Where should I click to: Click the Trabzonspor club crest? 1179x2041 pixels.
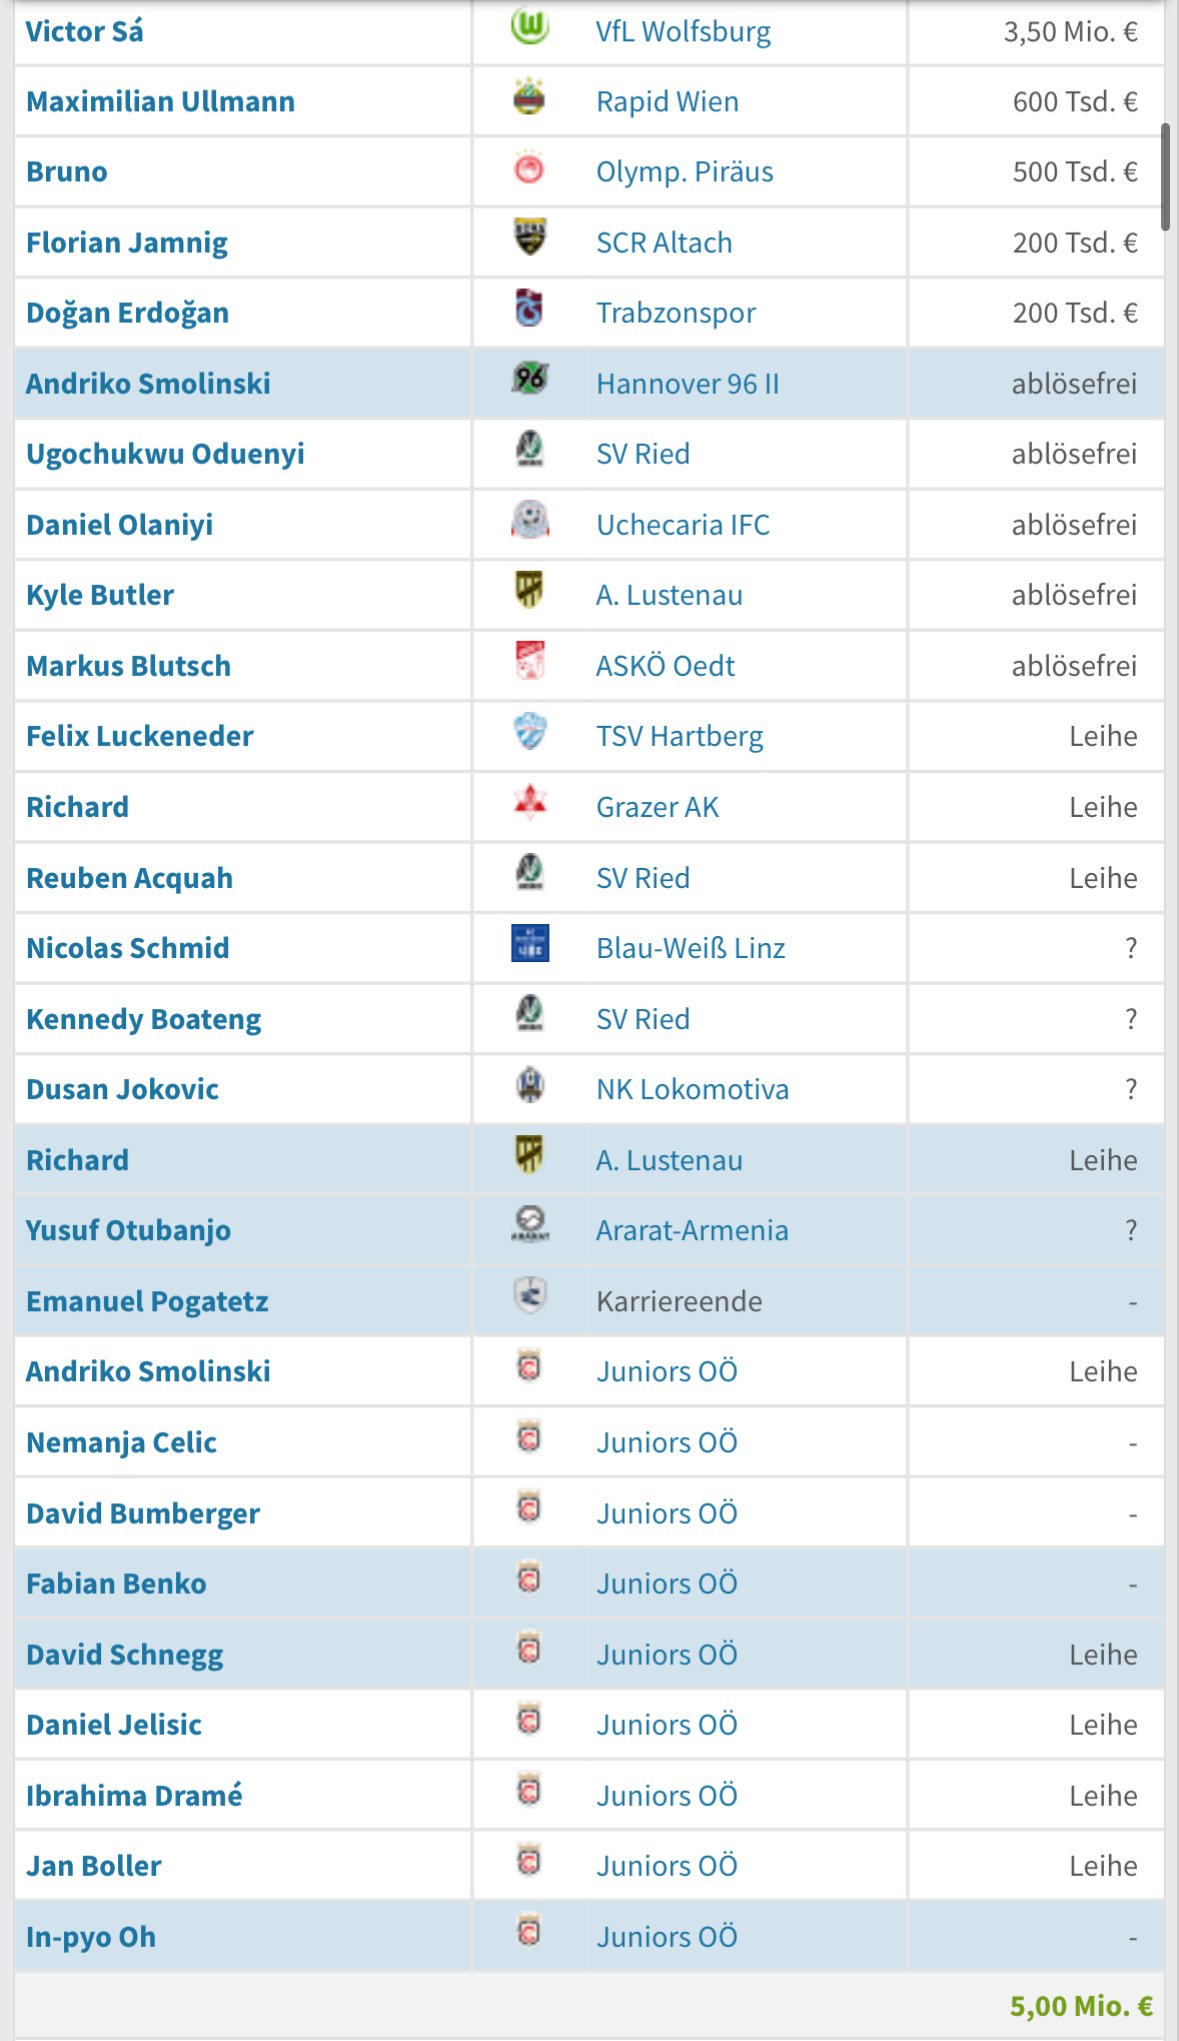coord(529,308)
